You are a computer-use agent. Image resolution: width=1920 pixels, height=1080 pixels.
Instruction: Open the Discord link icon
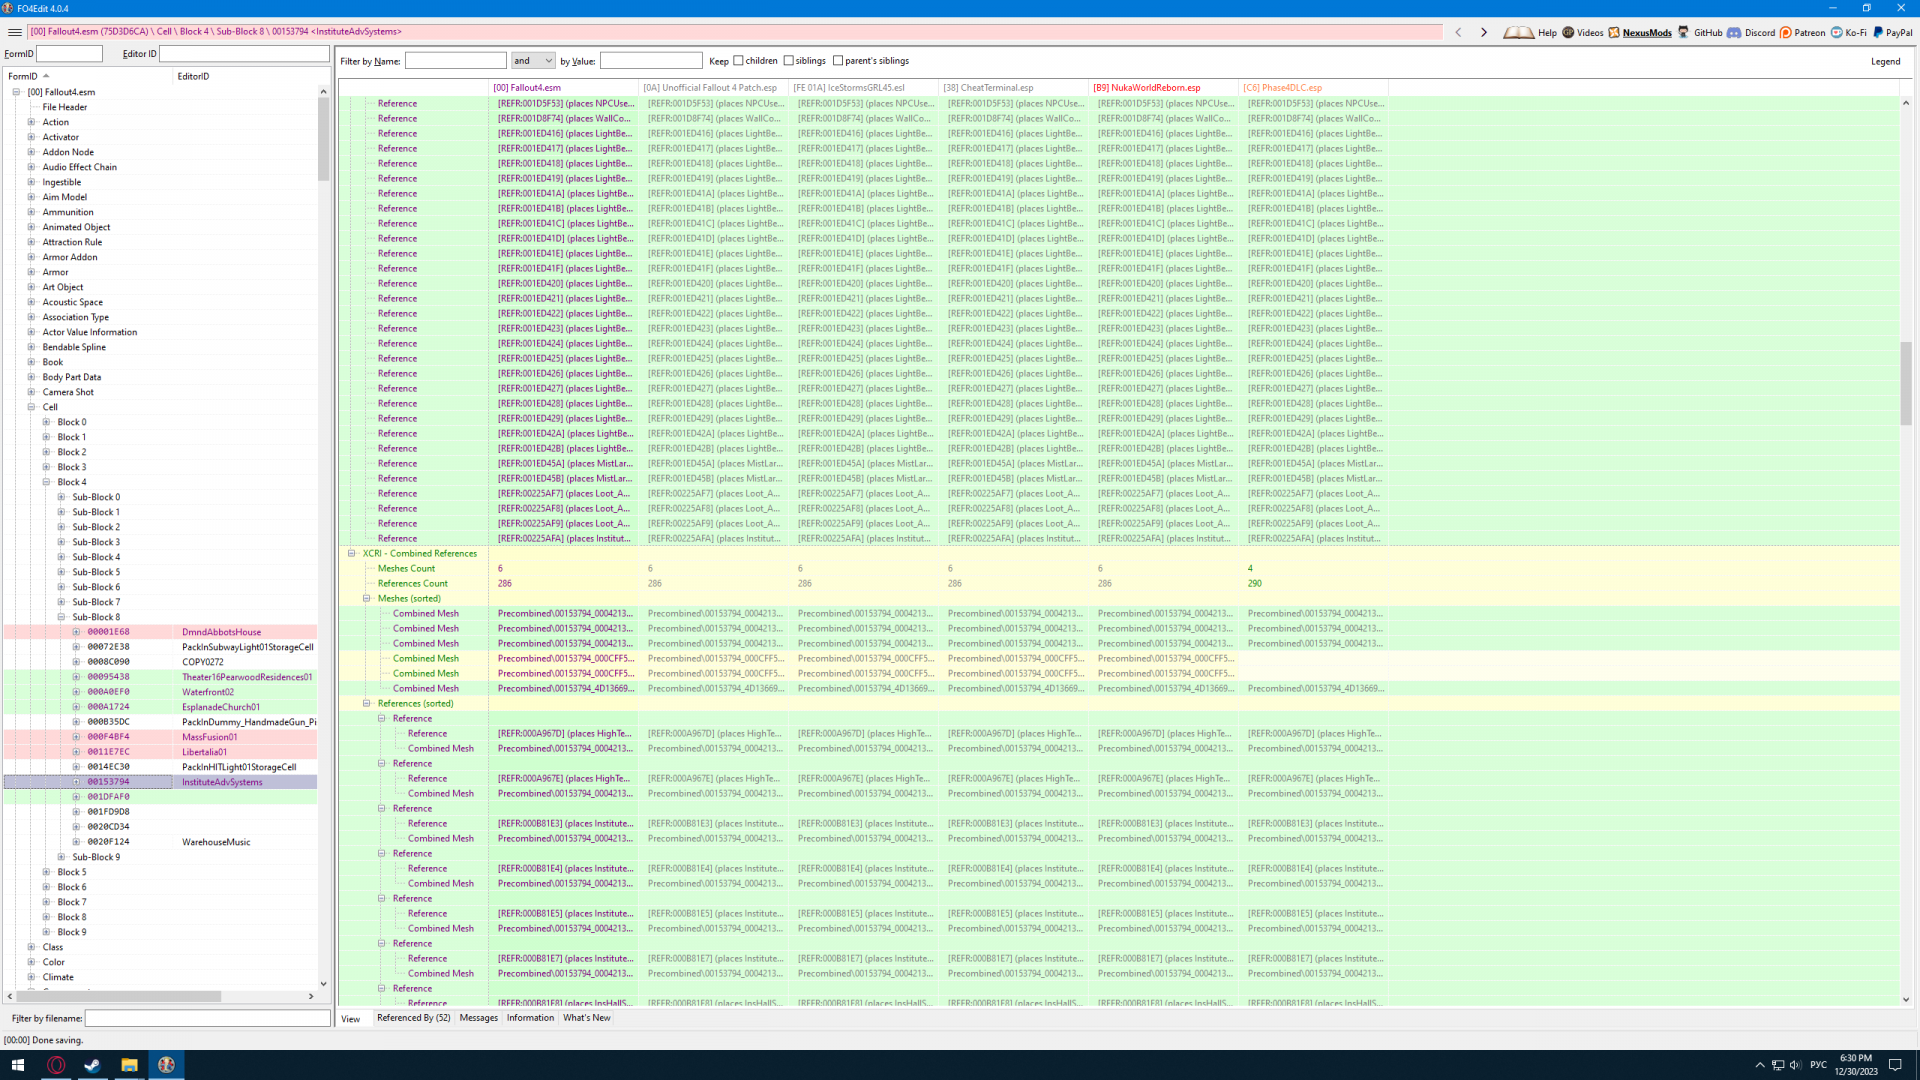[1734, 32]
